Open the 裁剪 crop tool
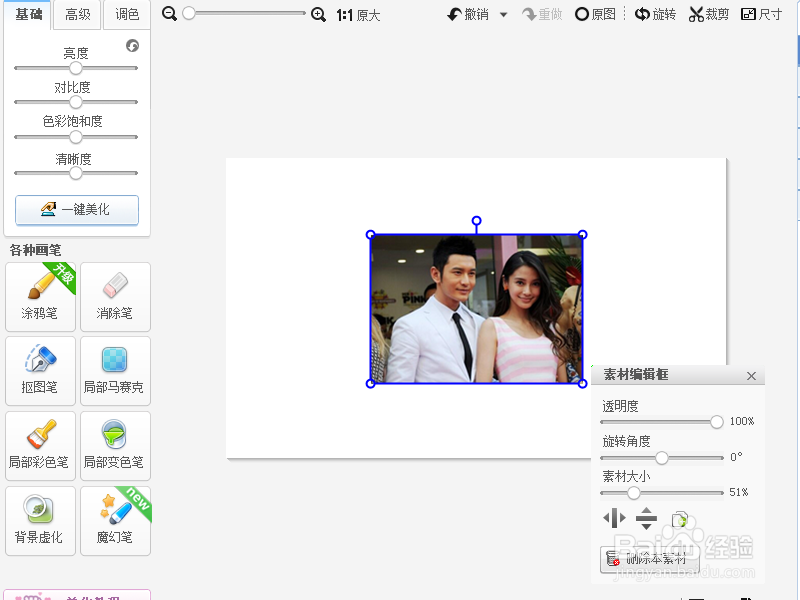Image resolution: width=800 pixels, height=600 pixels. (709, 14)
